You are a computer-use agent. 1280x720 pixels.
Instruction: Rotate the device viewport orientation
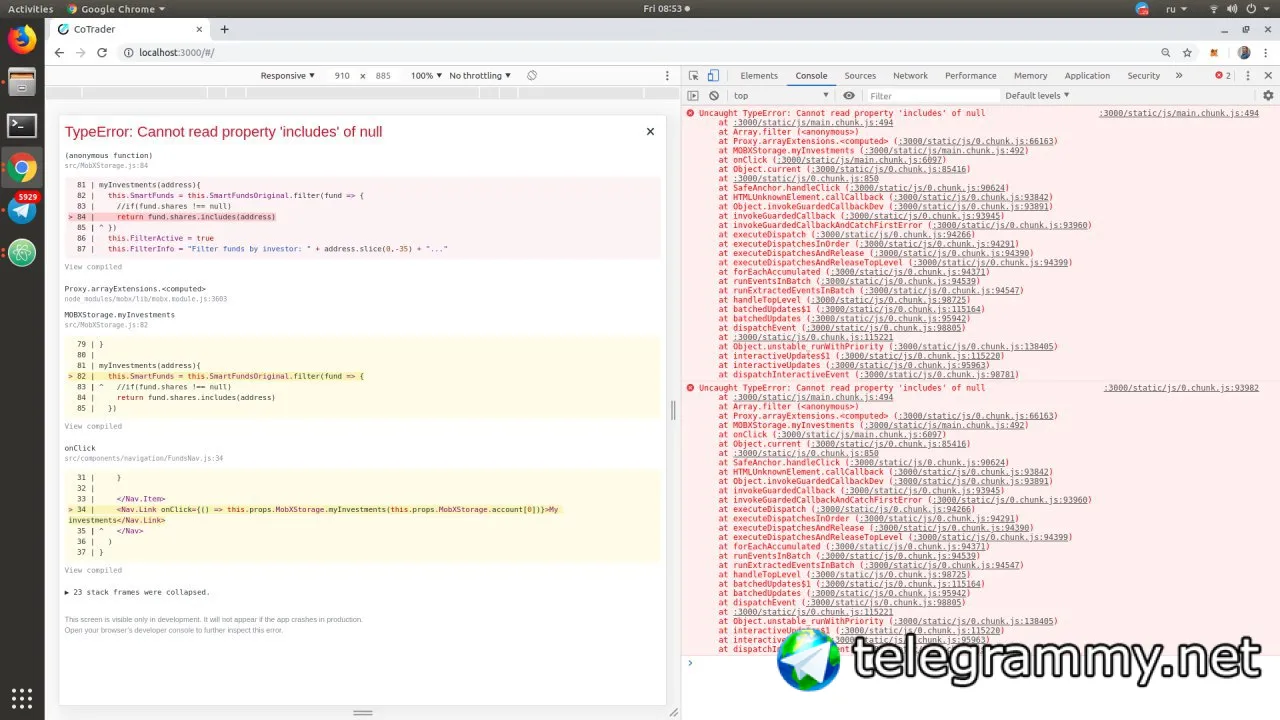(x=532, y=76)
